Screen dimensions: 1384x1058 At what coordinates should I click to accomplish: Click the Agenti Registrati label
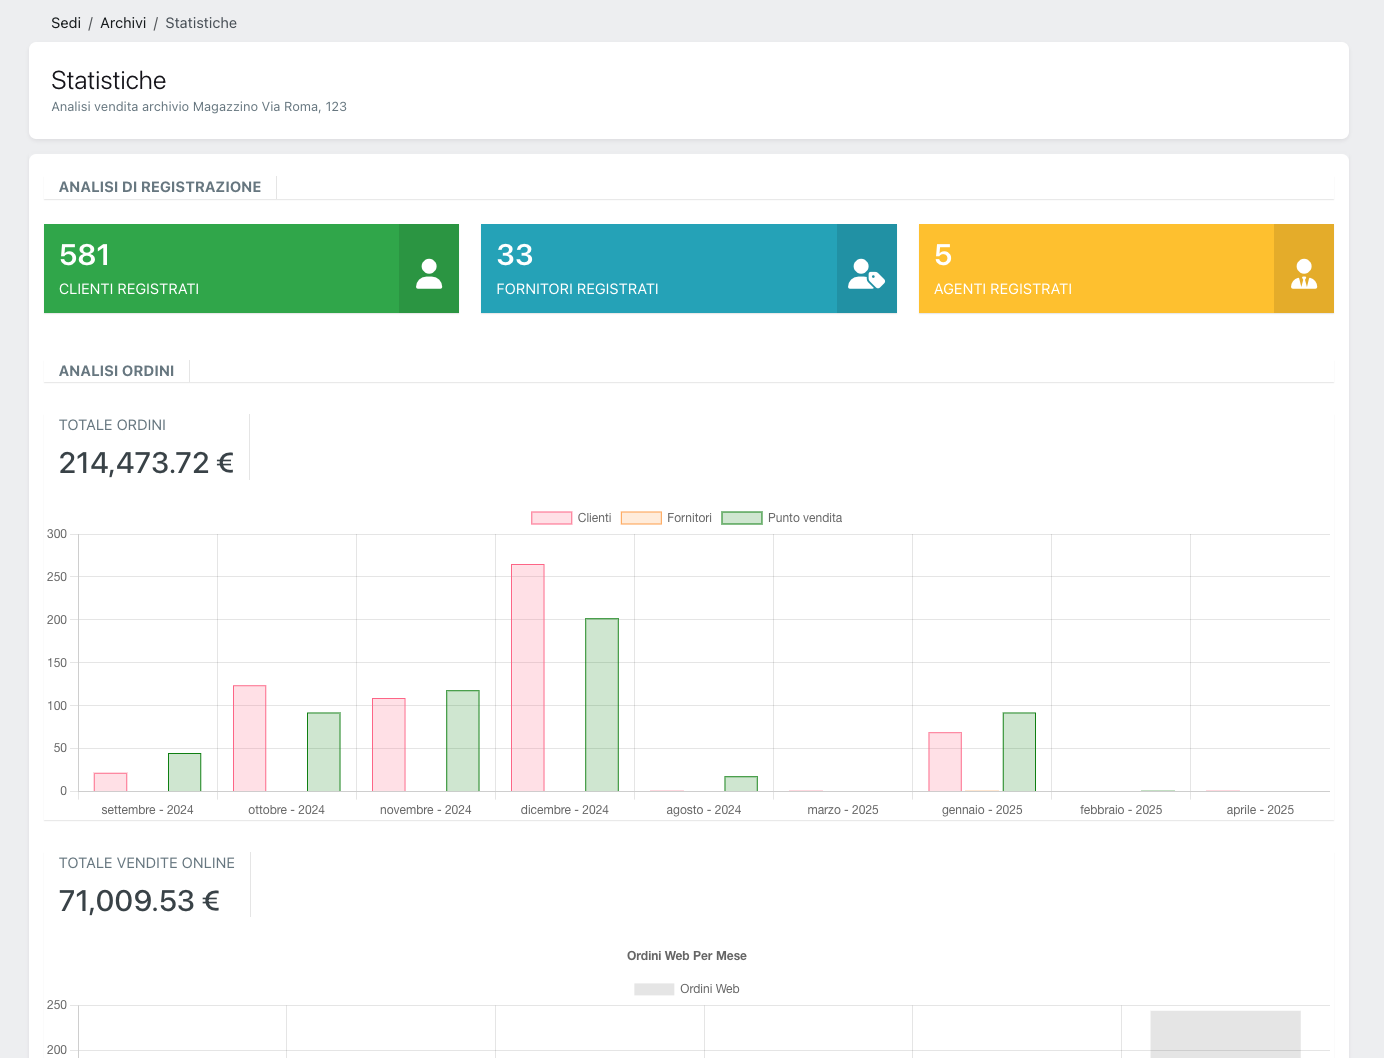[x=1003, y=289]
